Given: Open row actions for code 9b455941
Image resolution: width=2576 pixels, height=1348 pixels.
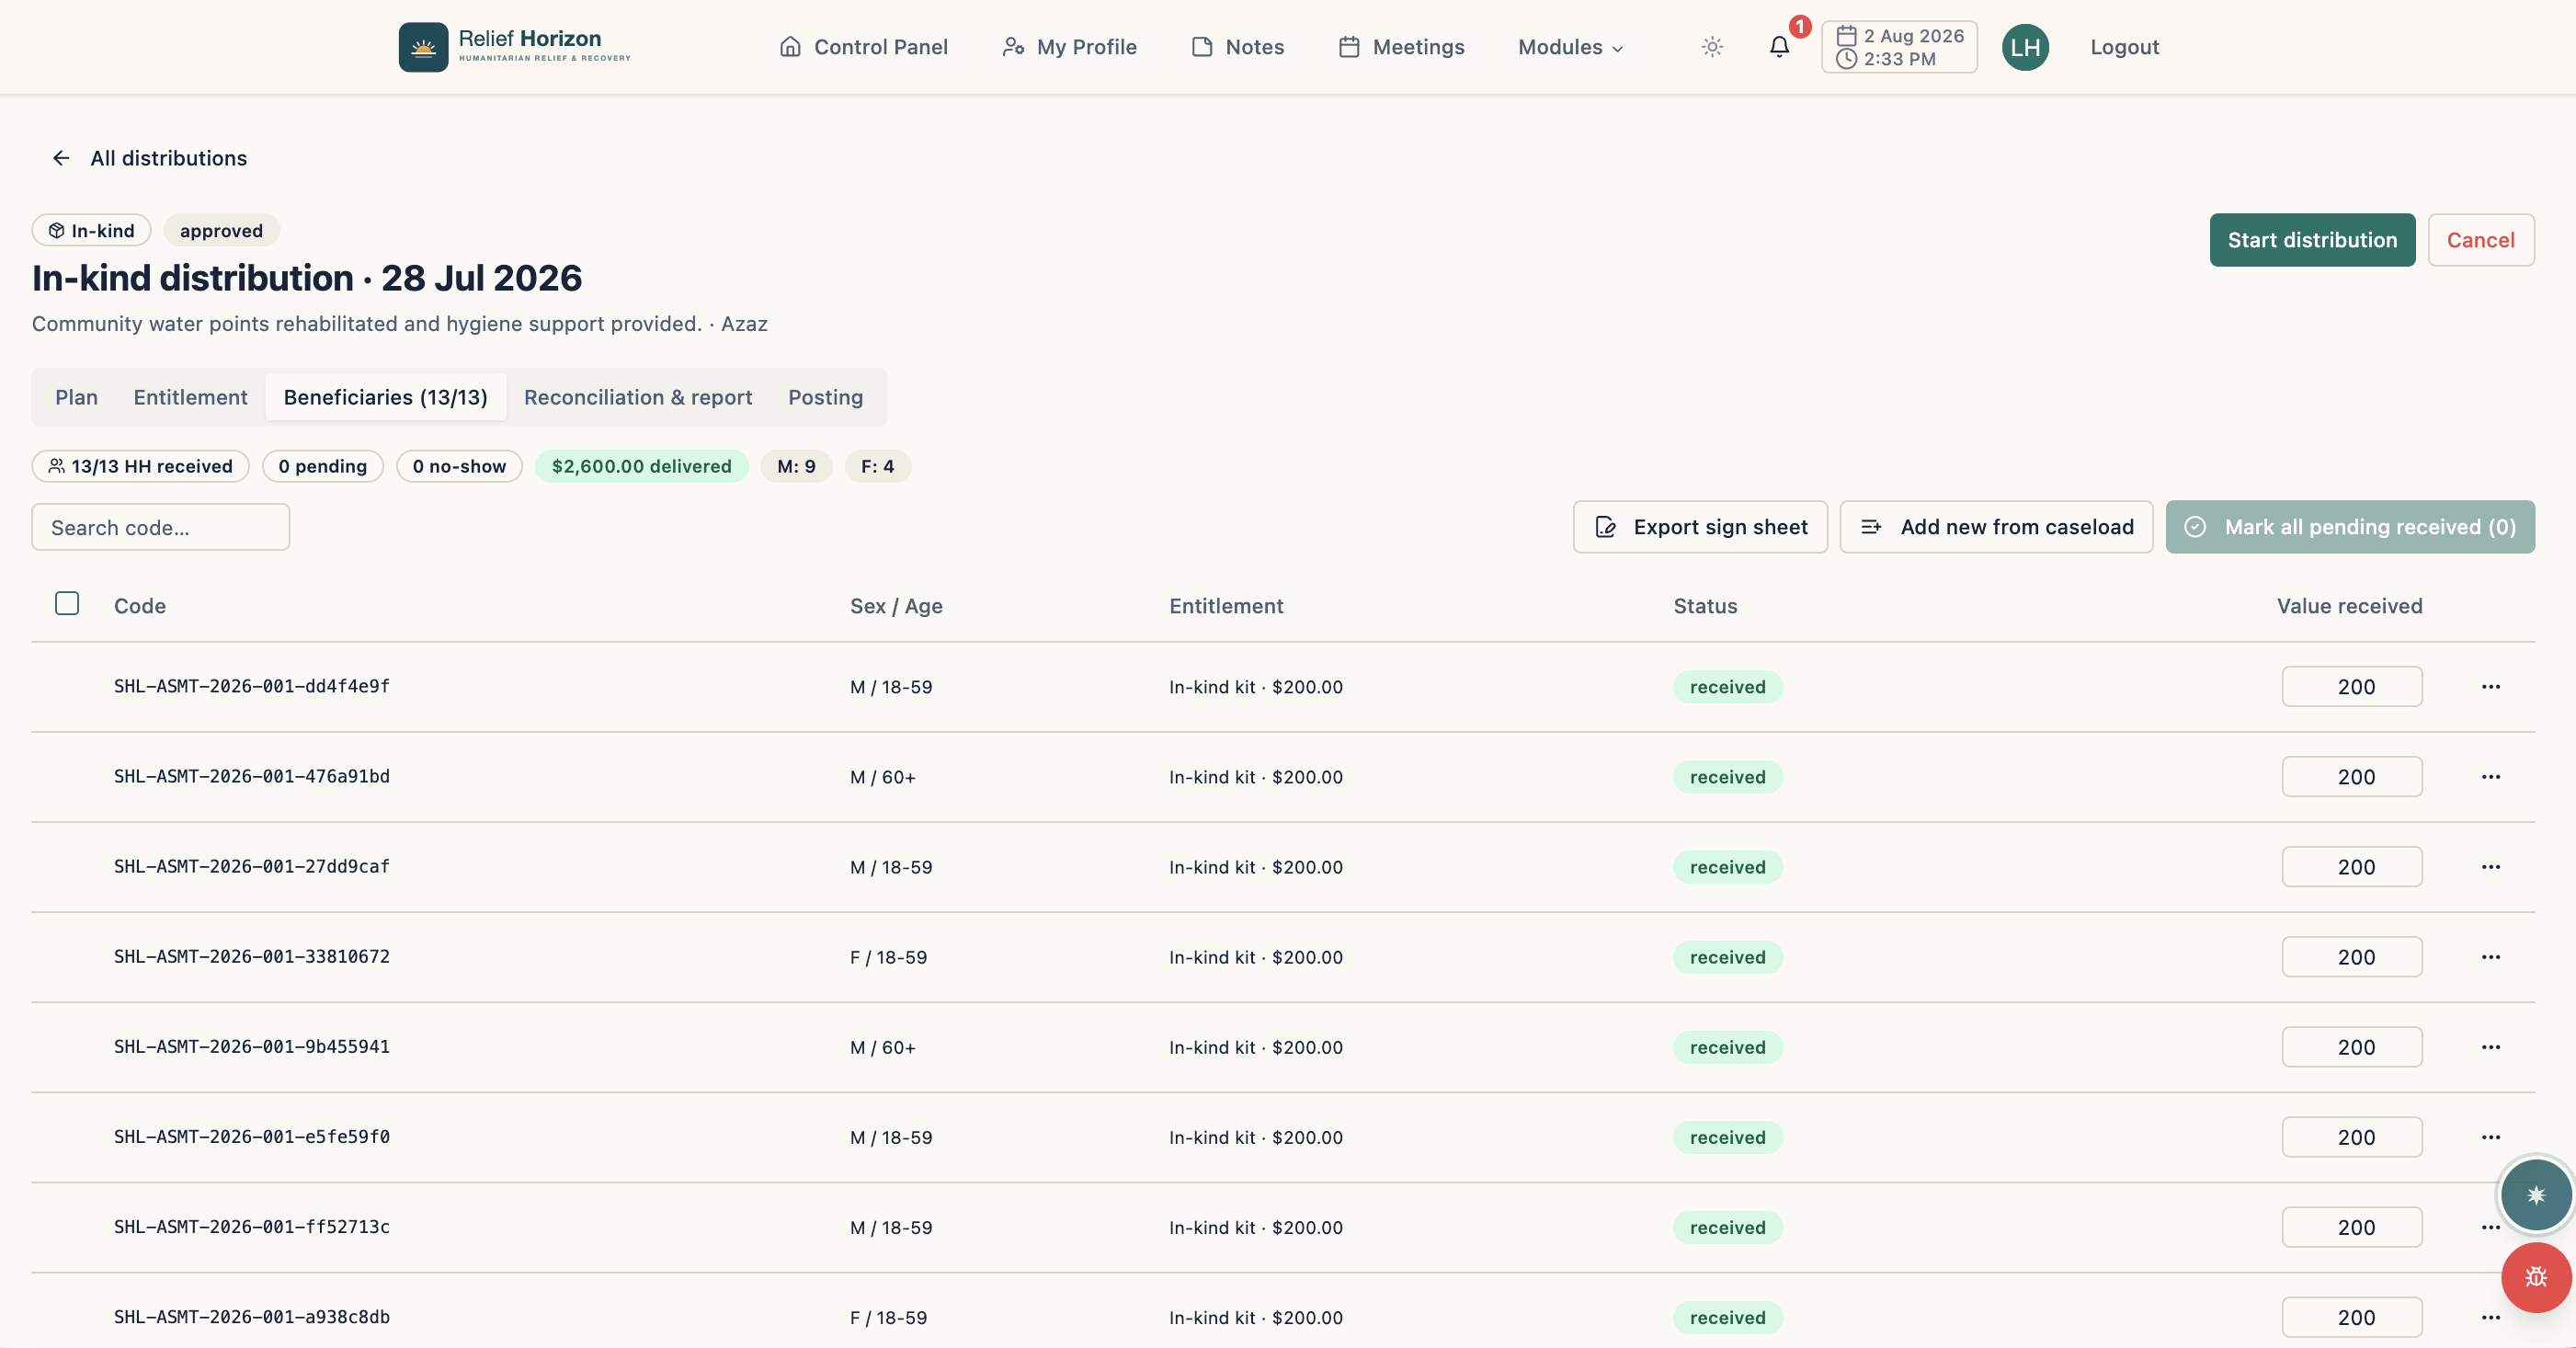Looking at the screenshot, I should click(x=2490, y=1047).
